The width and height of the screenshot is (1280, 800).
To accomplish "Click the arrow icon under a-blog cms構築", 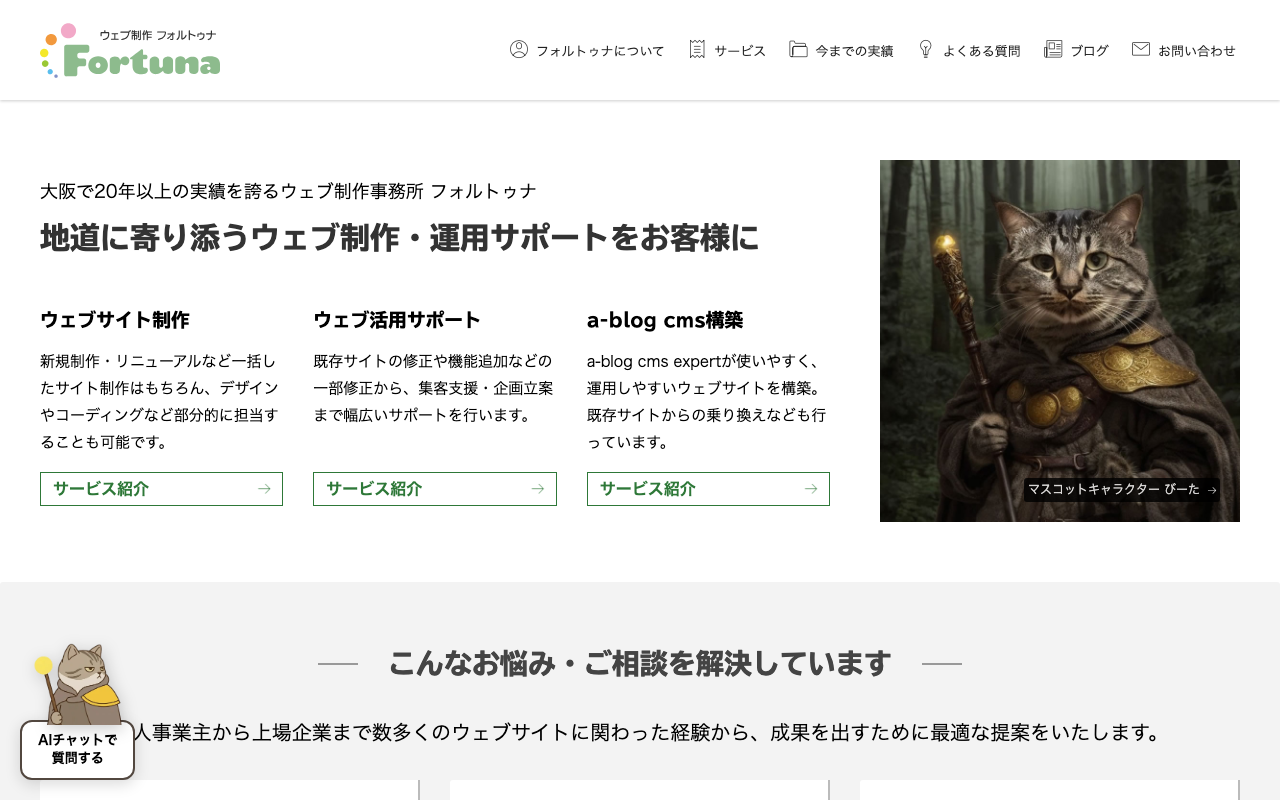I will coord(811,489).
